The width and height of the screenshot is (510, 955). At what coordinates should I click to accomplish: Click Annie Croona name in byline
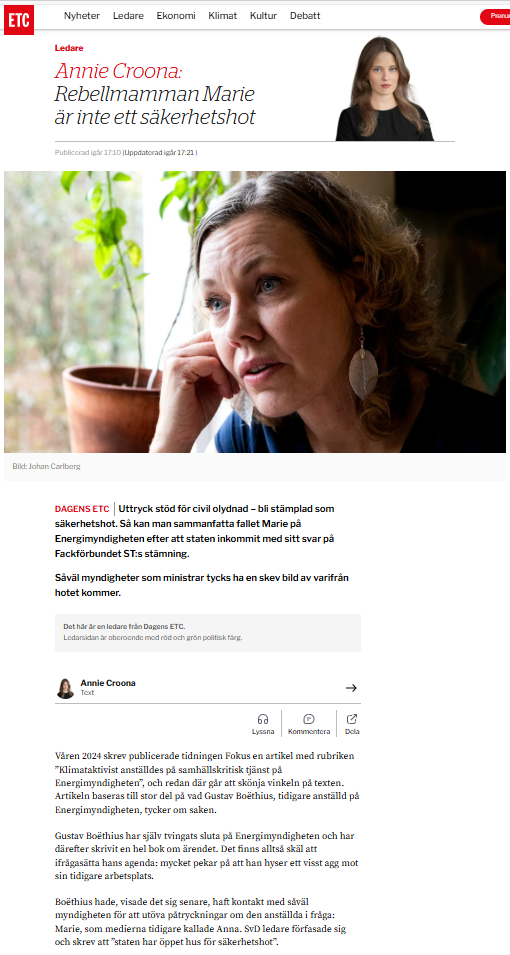click(x=108, y=683)
